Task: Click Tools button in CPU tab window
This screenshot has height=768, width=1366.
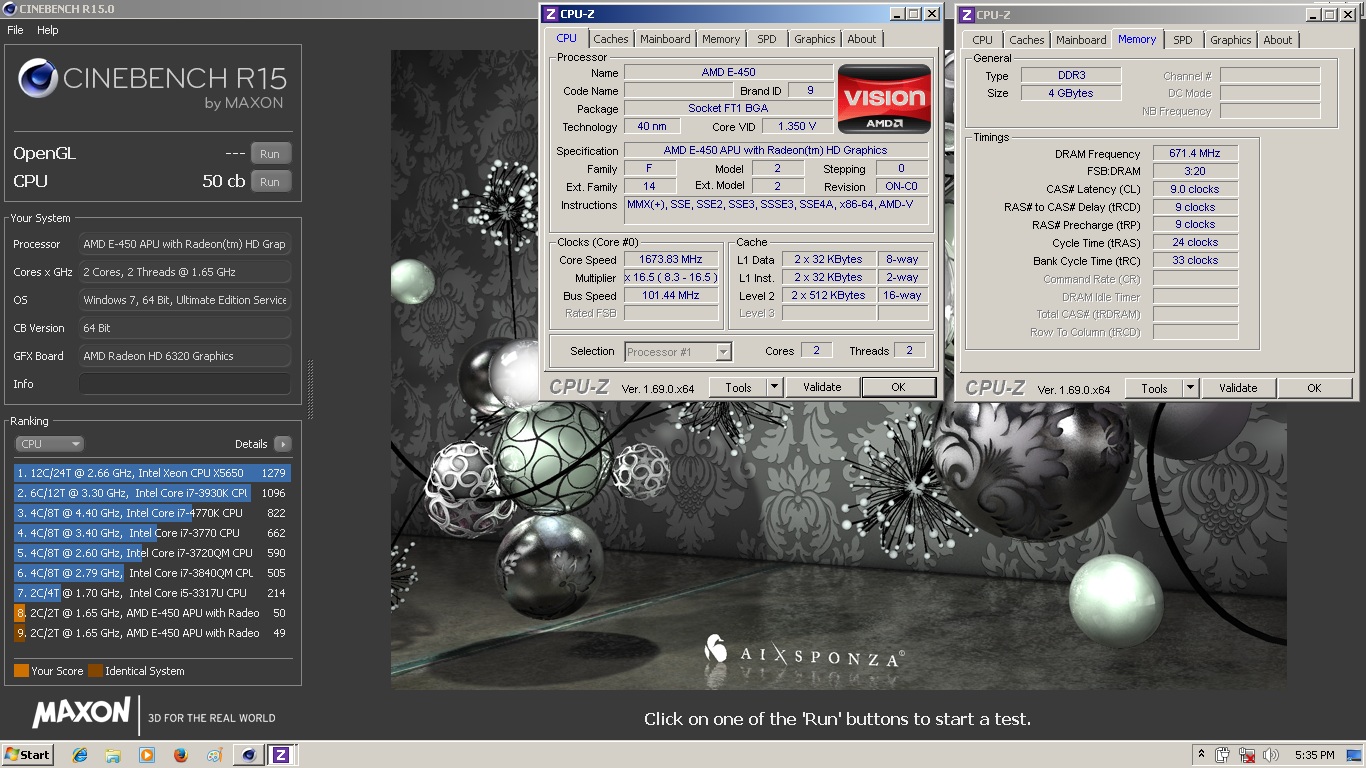Action: (x=738, y=387)
